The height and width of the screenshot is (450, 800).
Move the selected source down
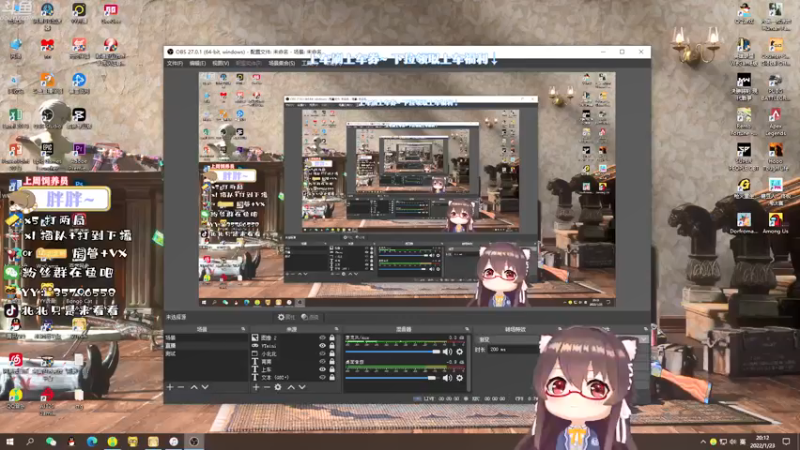coord(302,387)
